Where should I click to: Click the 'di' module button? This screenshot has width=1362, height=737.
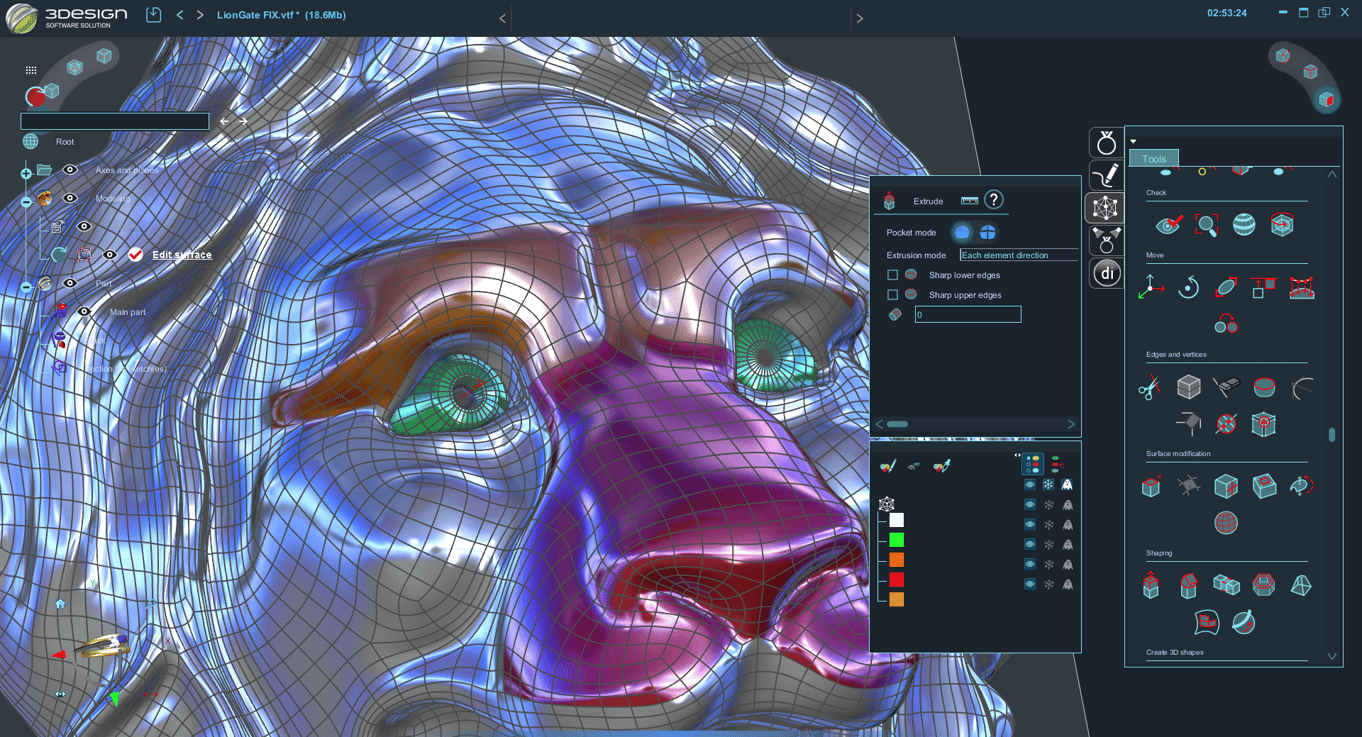(x=1105, y=273)
